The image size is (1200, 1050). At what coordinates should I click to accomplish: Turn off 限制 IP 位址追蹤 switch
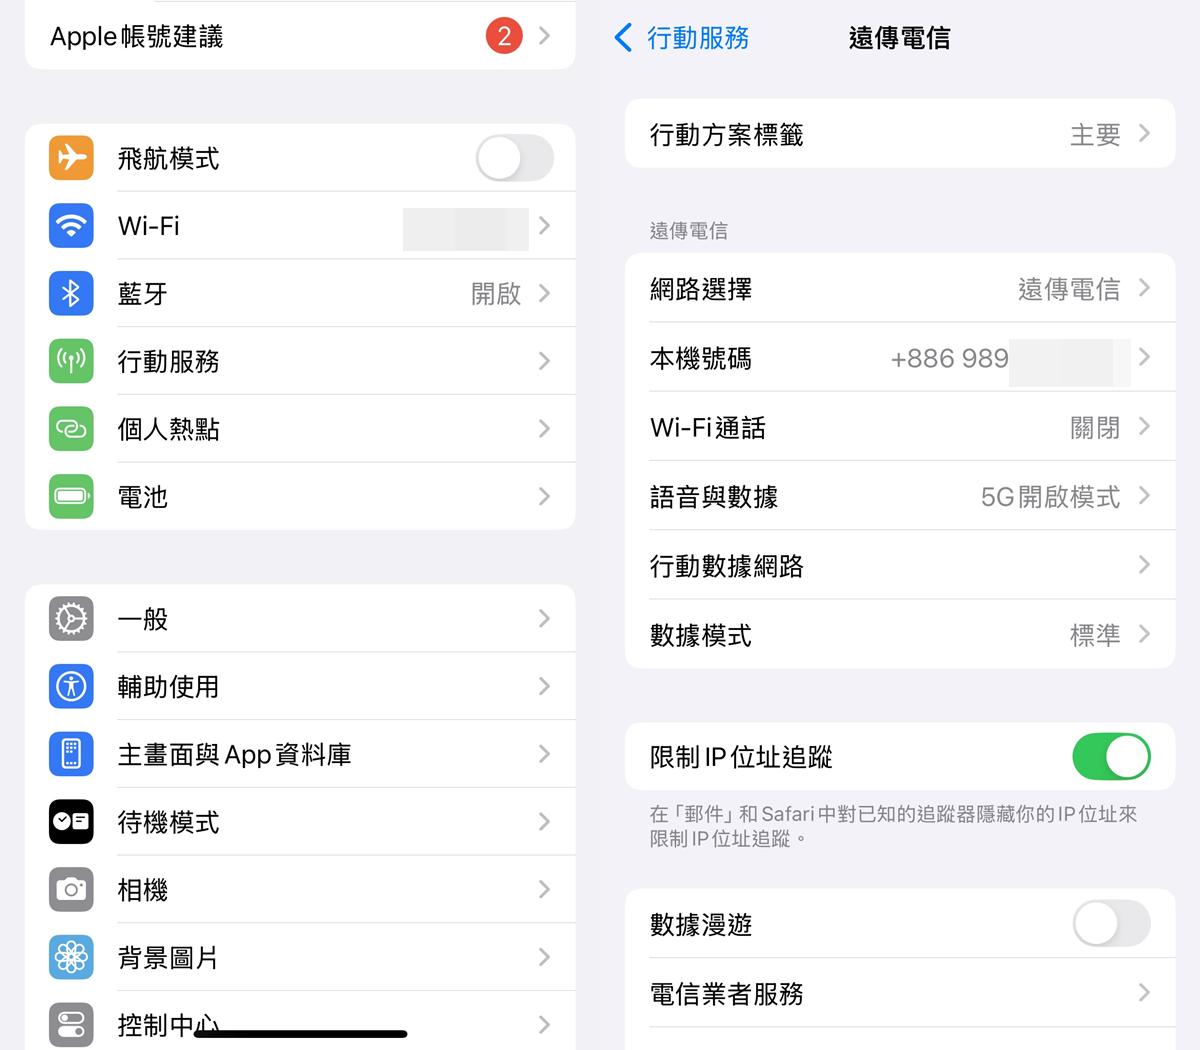click(x=1111, y=757)
